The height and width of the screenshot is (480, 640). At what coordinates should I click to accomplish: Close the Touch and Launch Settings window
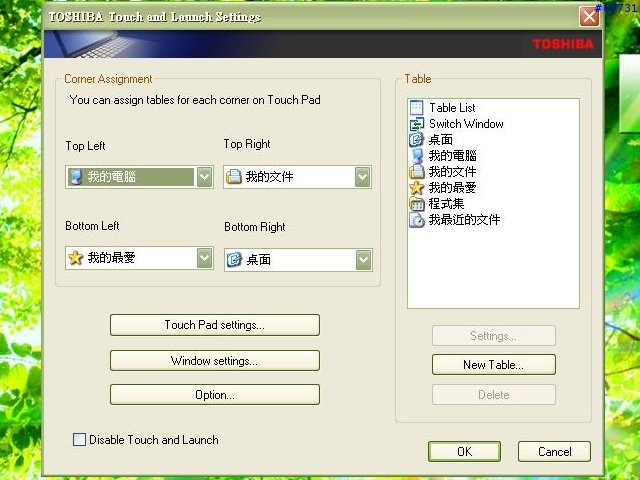(589, 17)
